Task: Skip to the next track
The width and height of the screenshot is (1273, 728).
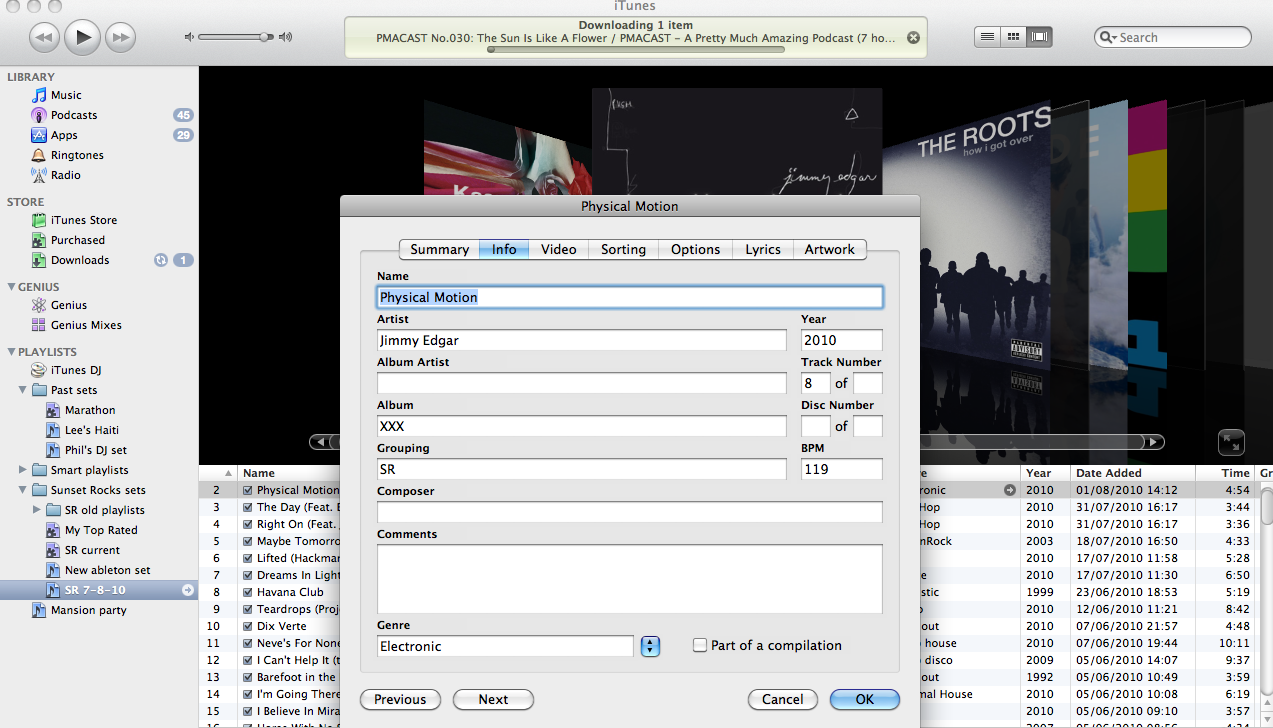Action: coord(120,38)
